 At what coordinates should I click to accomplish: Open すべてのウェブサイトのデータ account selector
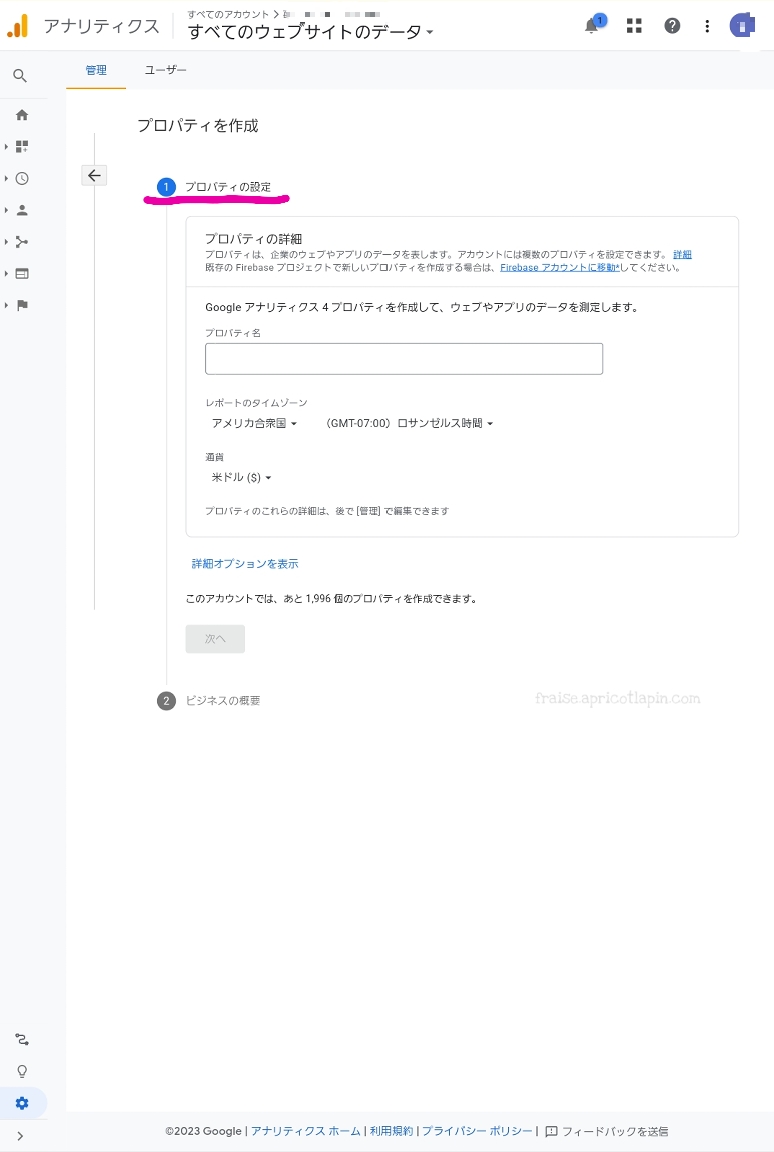[x=310, y=32]
